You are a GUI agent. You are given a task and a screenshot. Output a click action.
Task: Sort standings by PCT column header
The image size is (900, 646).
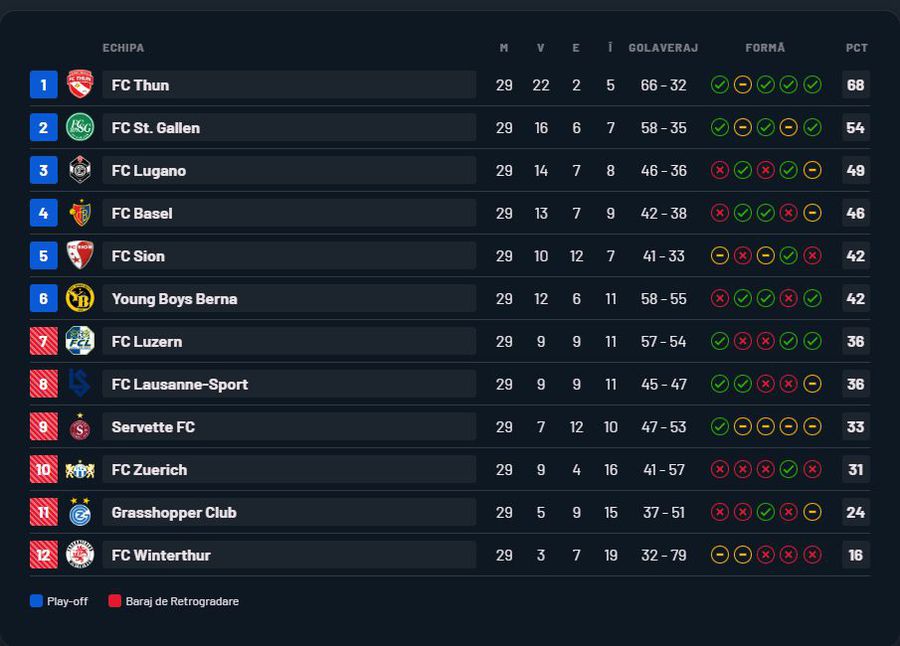[x=856, y=48]
